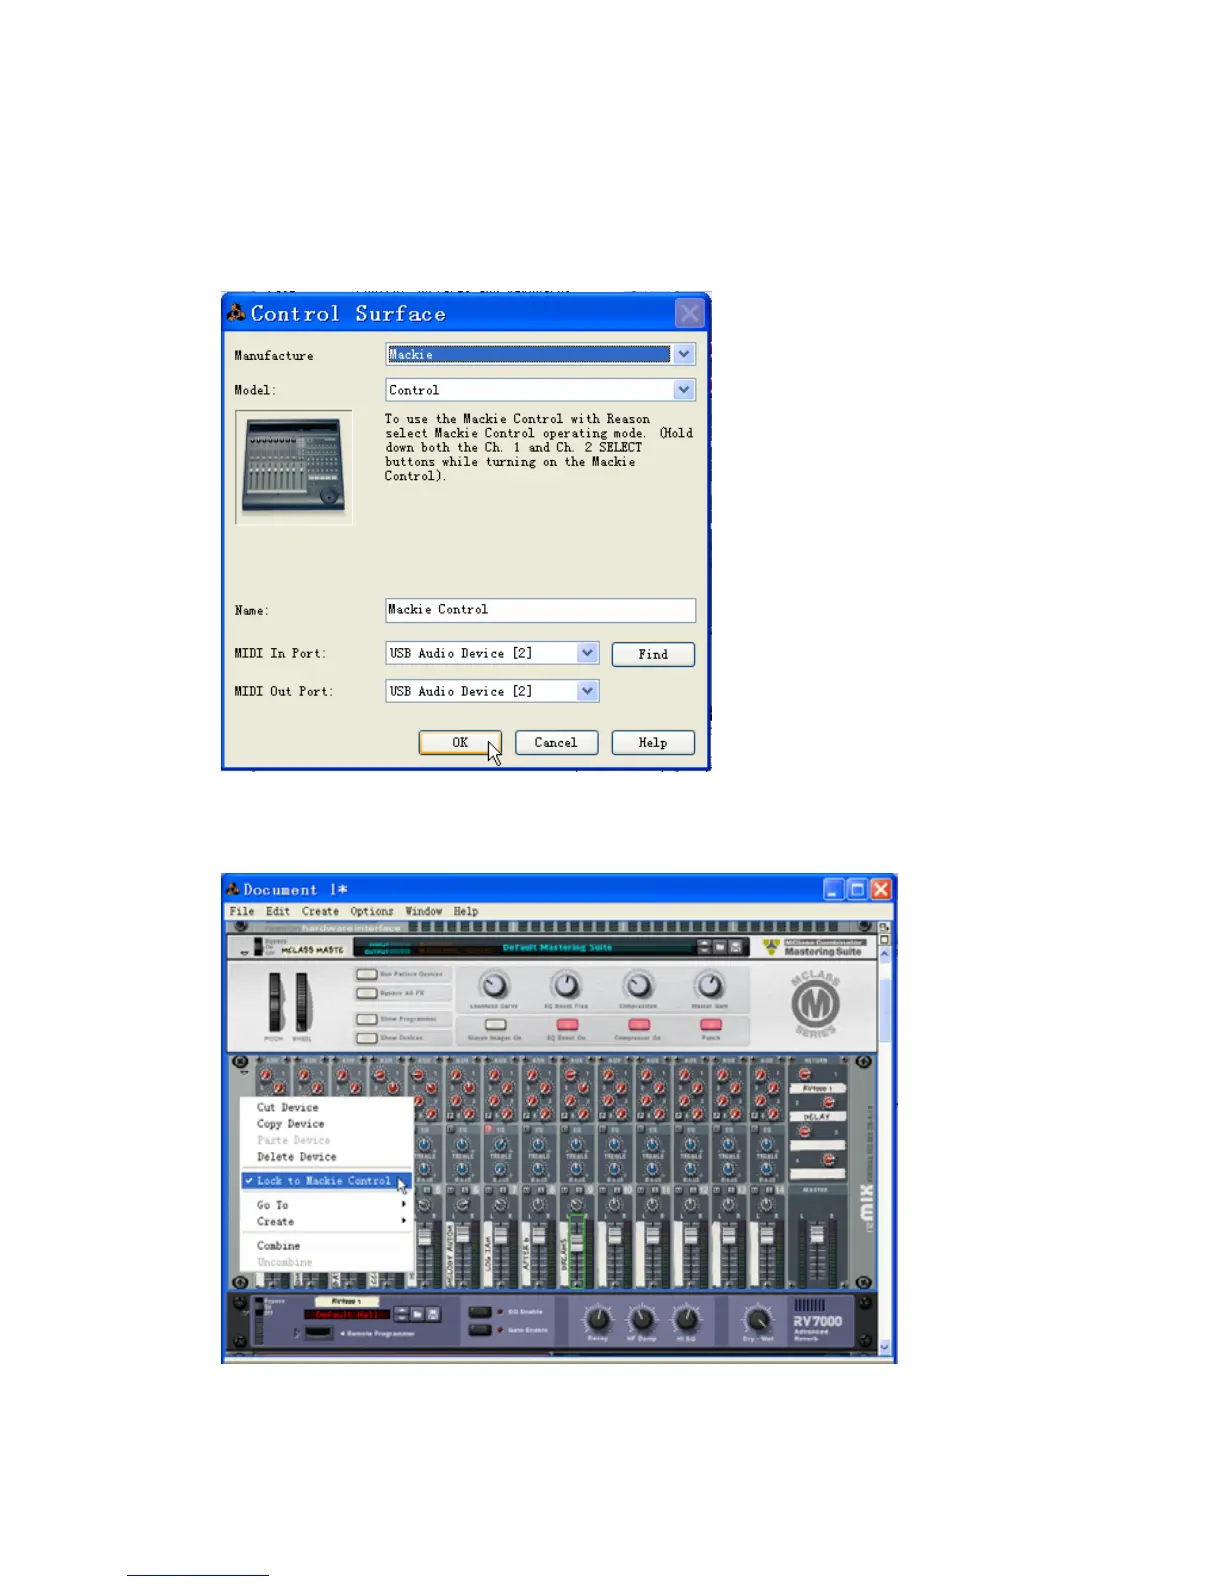Toggle the Compressor On button
1224x1584 pixels.
pyautogui.click(x=638, y=1025)
